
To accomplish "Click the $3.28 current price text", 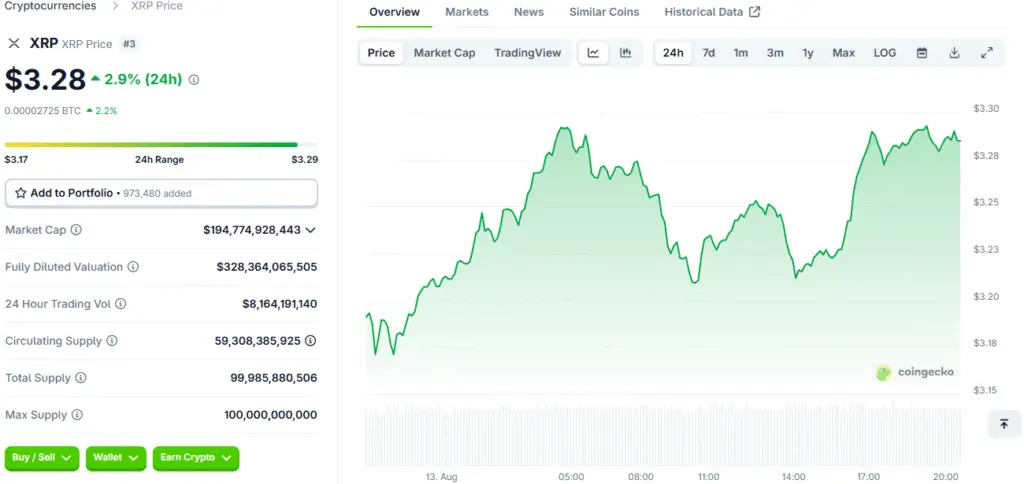I will pos(45,80).
